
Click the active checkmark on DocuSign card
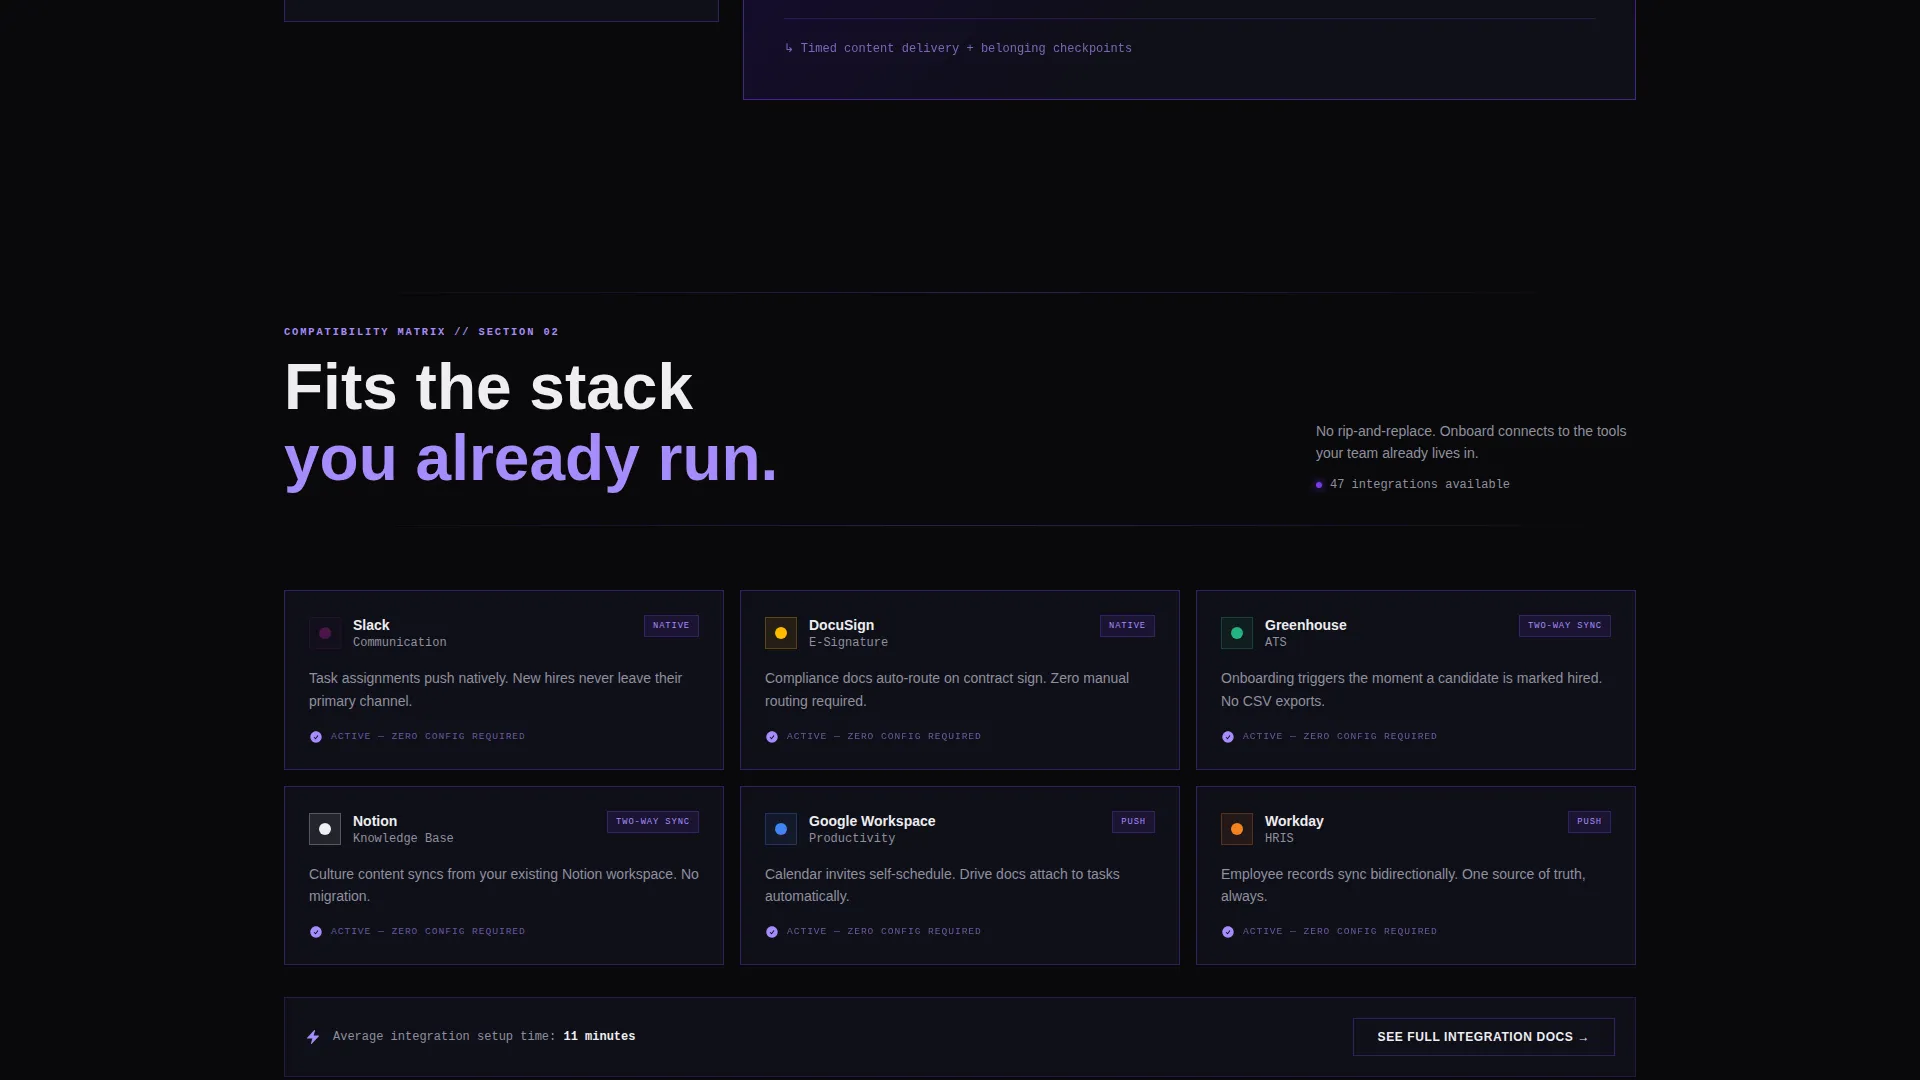click(x=772, y=737)
